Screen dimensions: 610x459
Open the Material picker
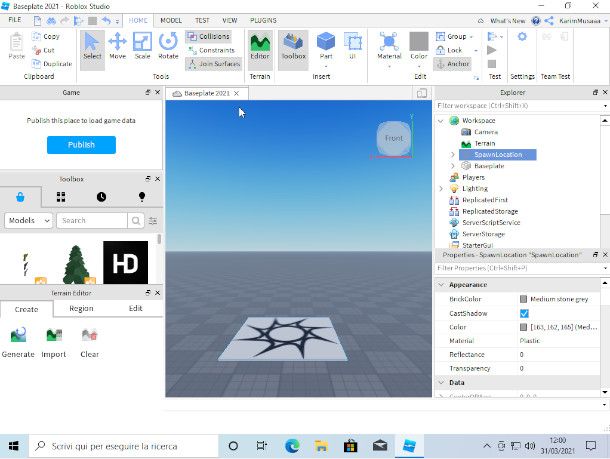[x=389, y=46]
